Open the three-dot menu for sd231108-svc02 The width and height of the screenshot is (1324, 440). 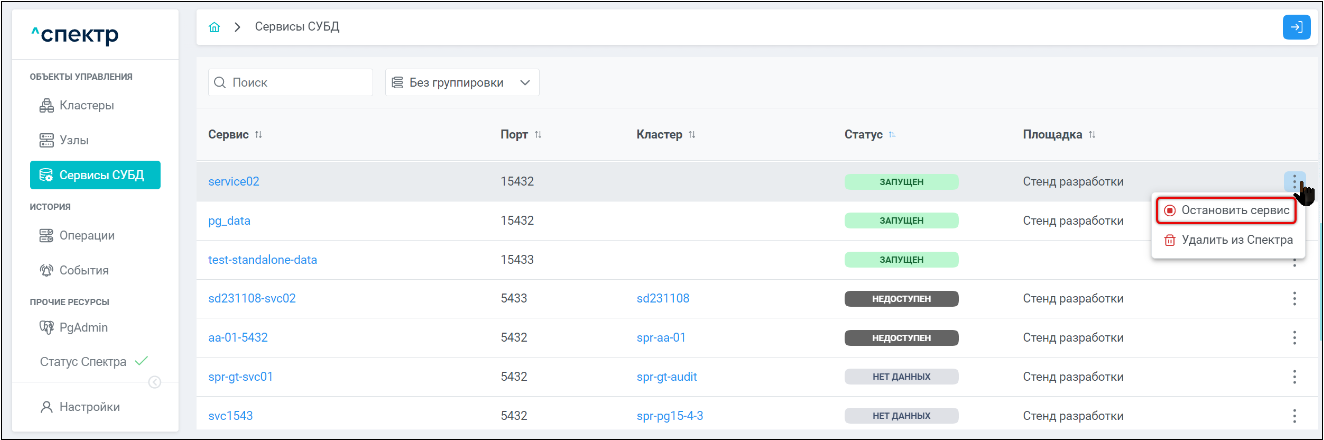(1294, 298)
